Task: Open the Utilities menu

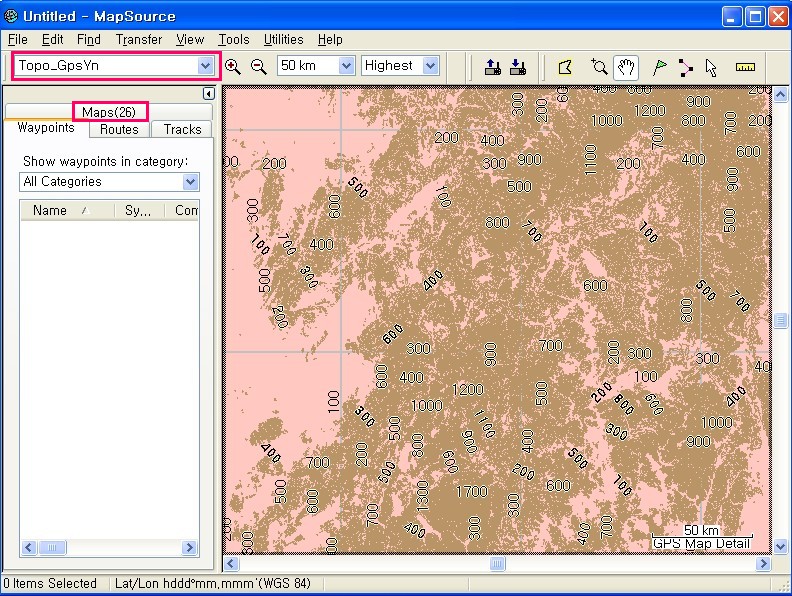Action: coord(283,39)
